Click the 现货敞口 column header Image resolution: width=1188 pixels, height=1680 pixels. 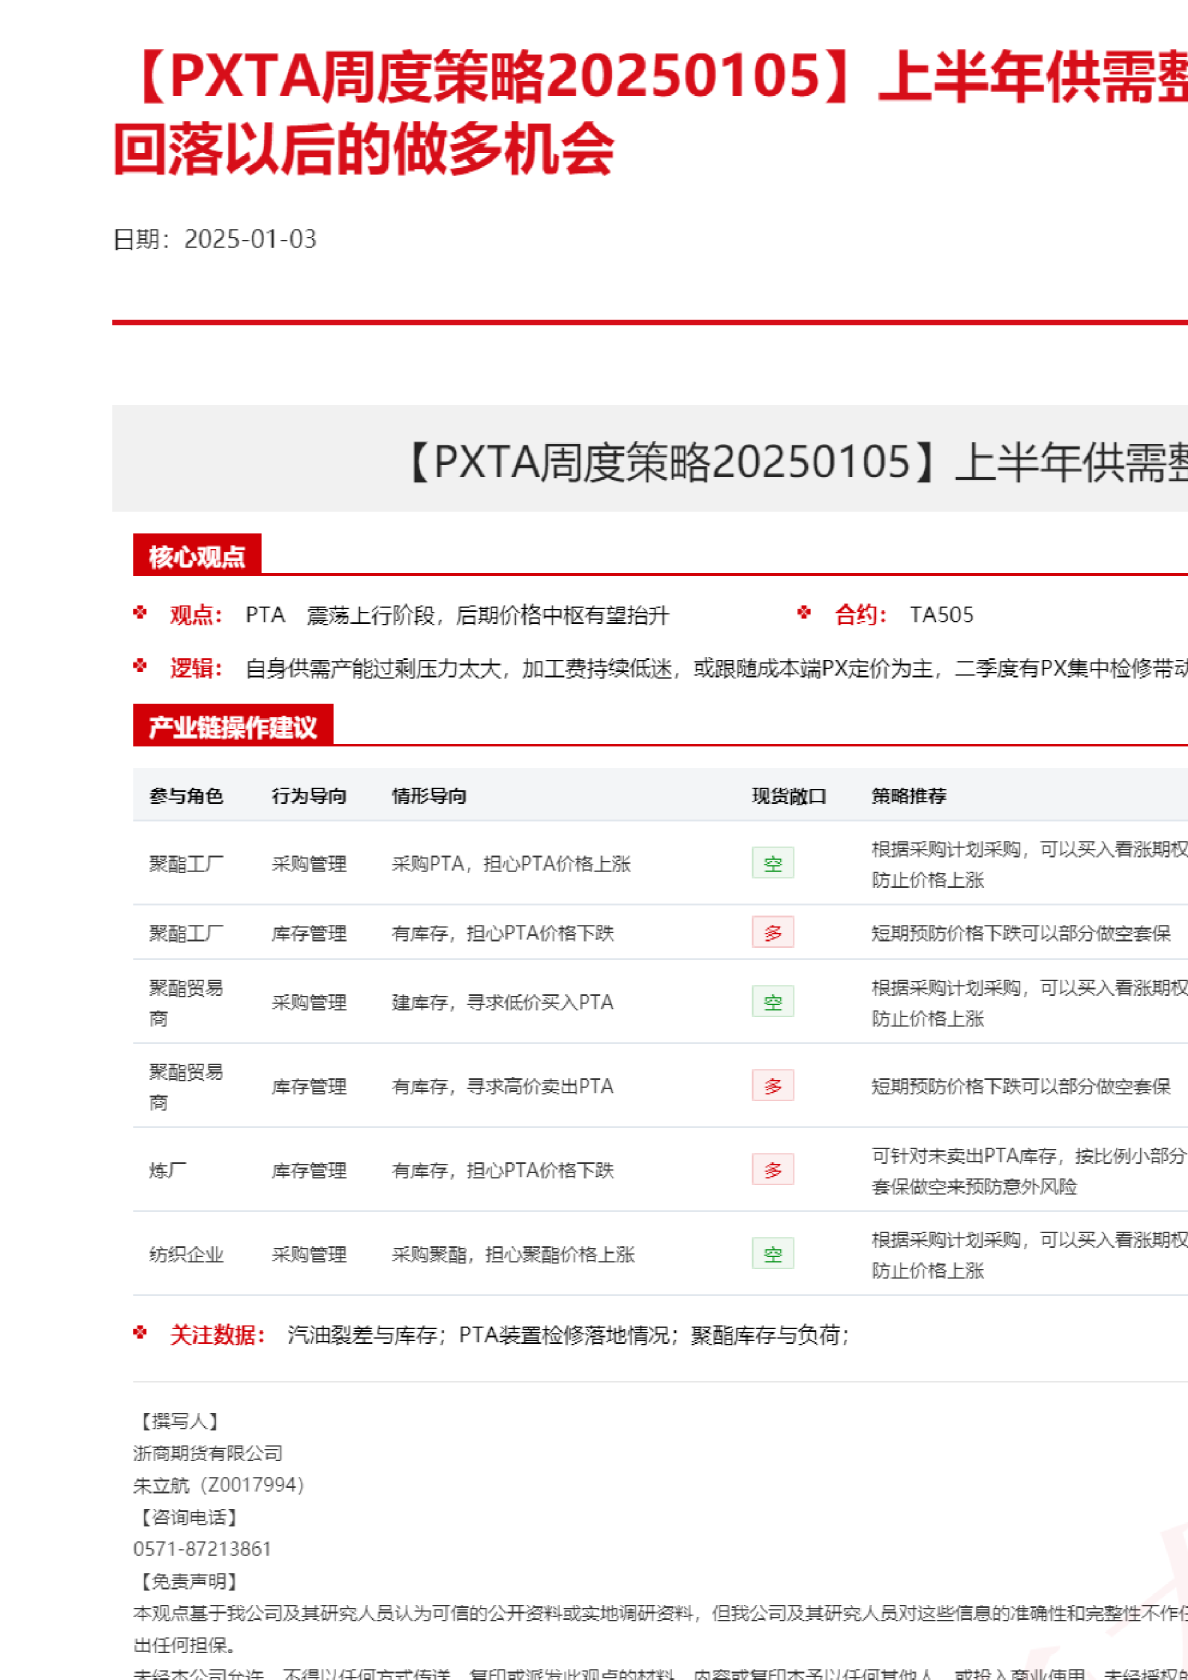[x=789, y=796]
